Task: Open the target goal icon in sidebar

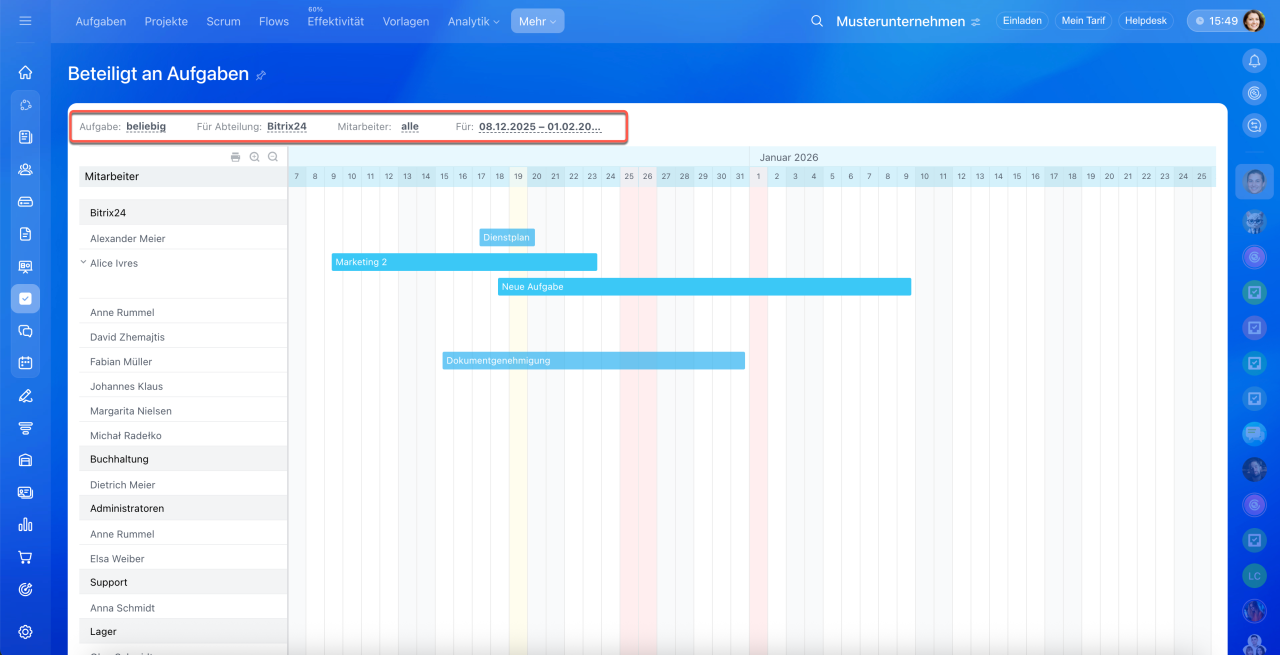Action: [x=25, y=589]
